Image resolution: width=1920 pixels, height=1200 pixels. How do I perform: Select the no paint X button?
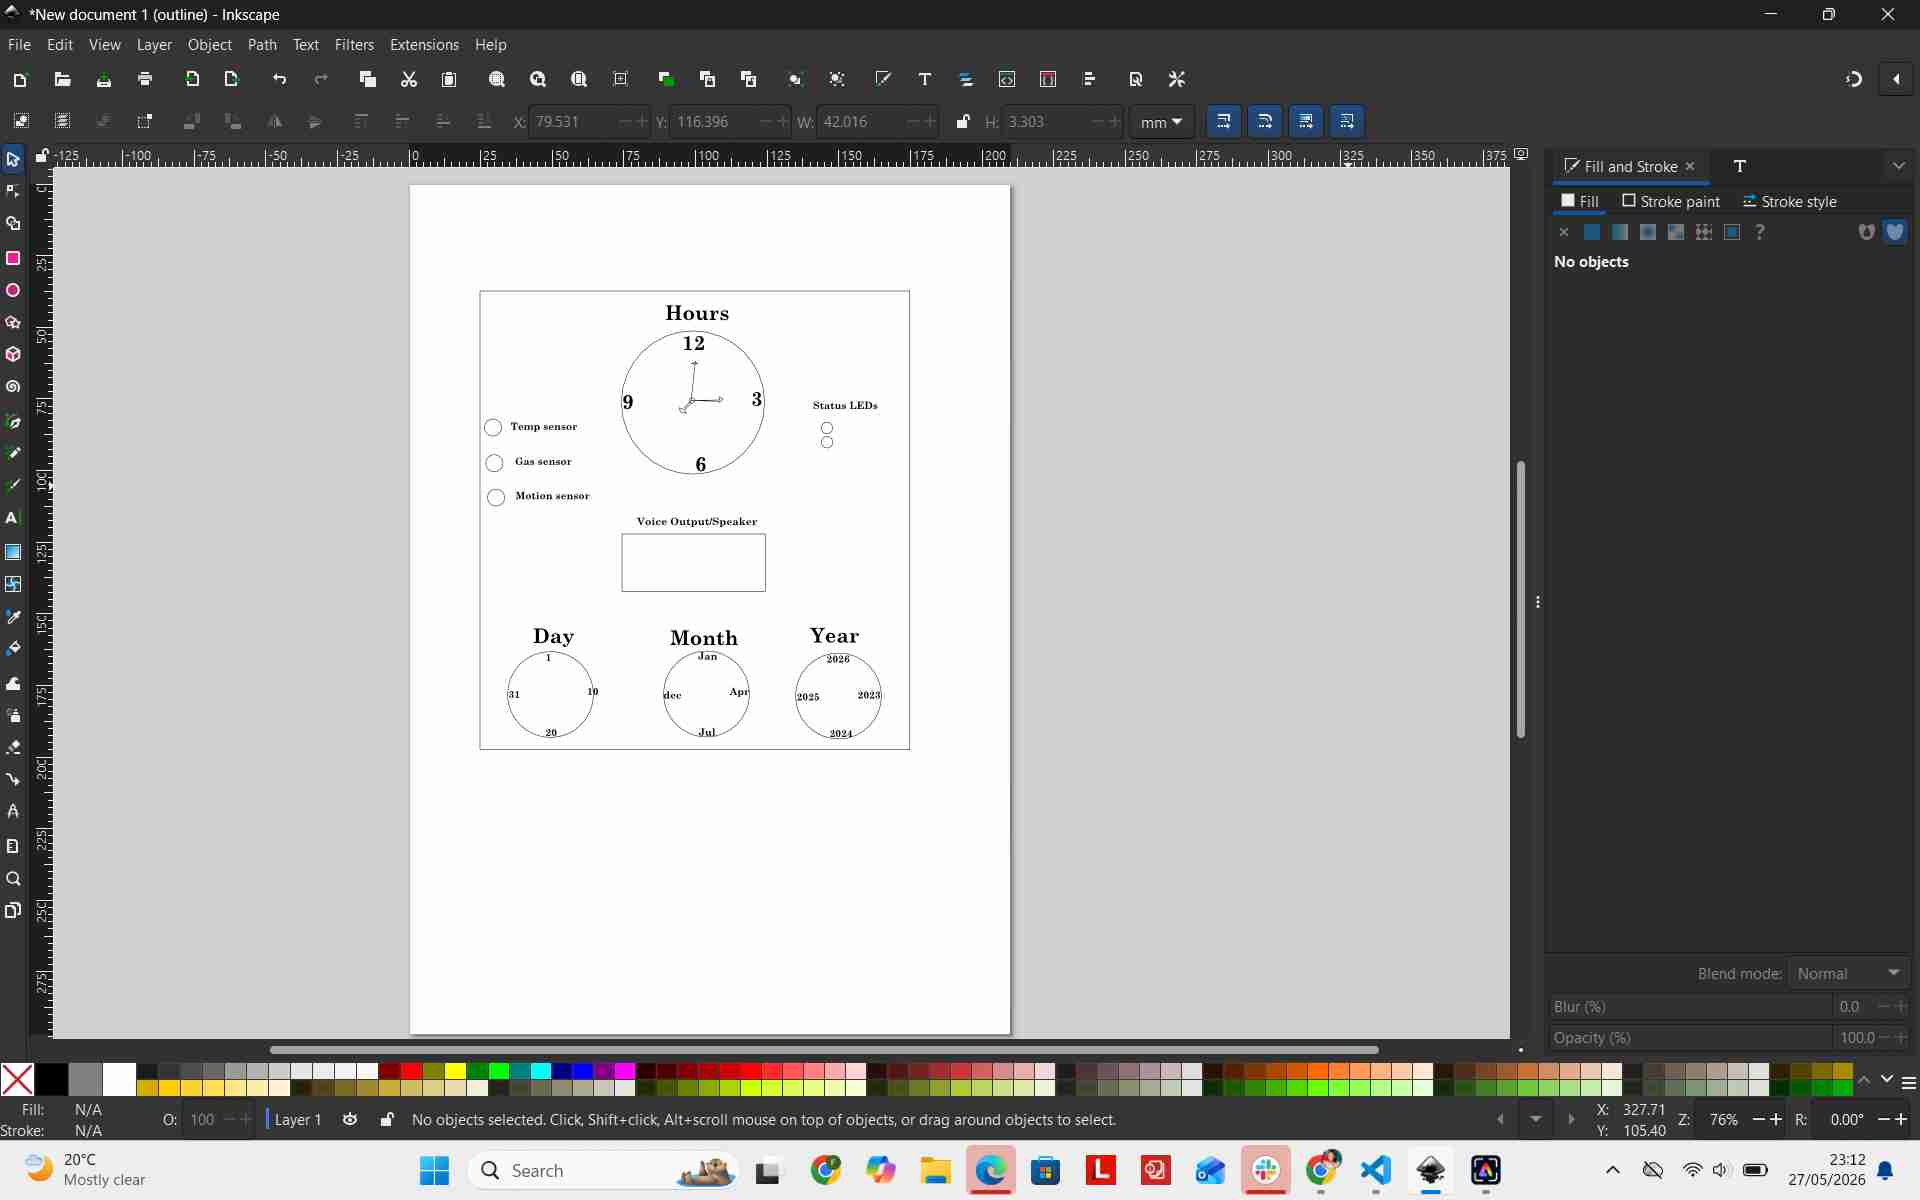(x=1564, y=232)
